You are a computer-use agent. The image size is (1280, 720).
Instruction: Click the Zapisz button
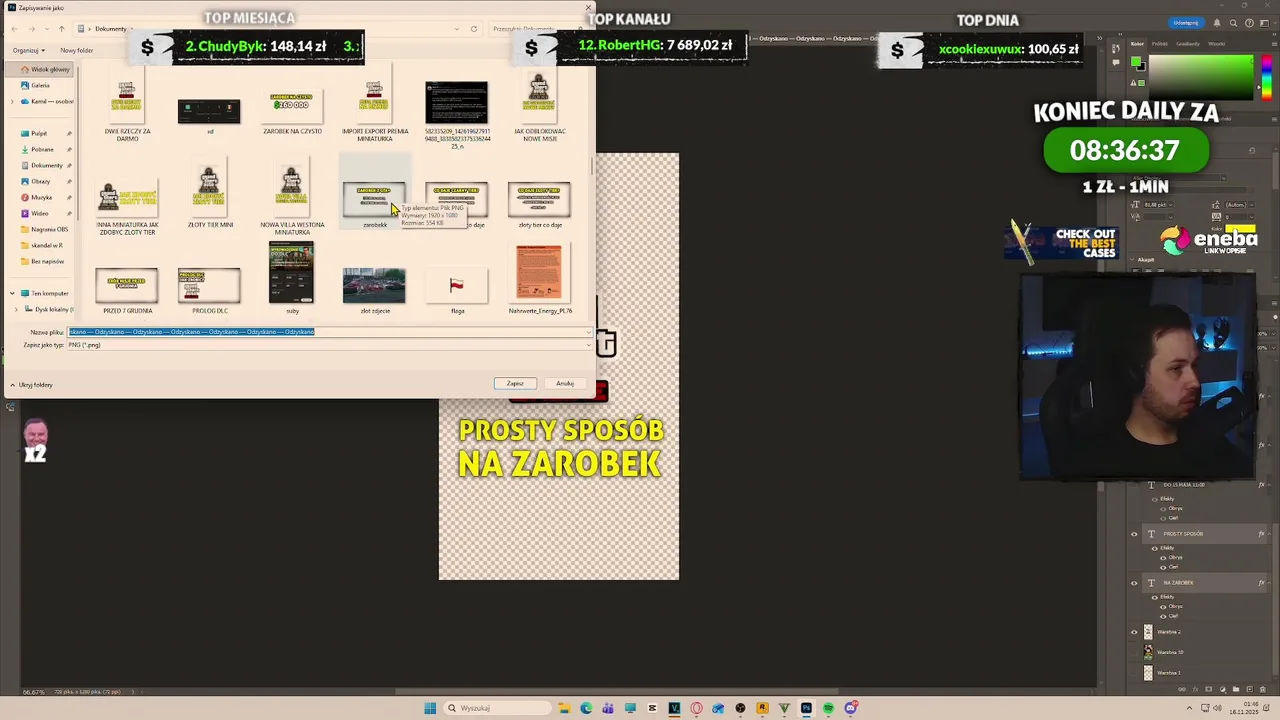515,383
